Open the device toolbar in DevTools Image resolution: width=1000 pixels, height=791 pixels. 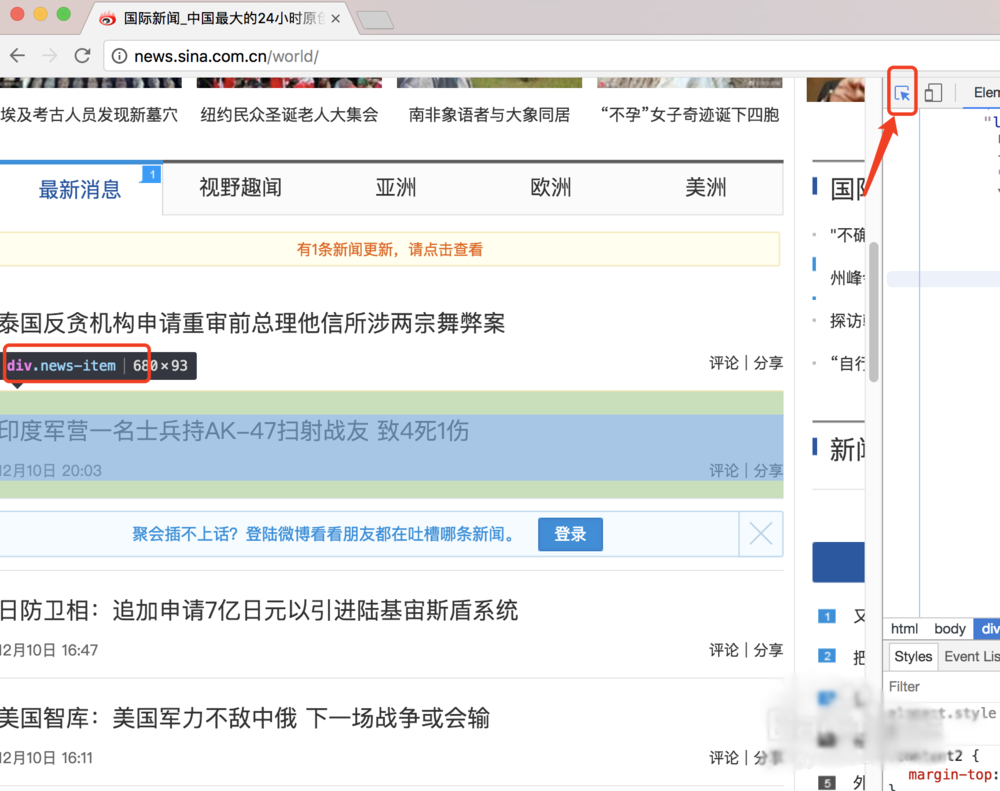point(933,91)
